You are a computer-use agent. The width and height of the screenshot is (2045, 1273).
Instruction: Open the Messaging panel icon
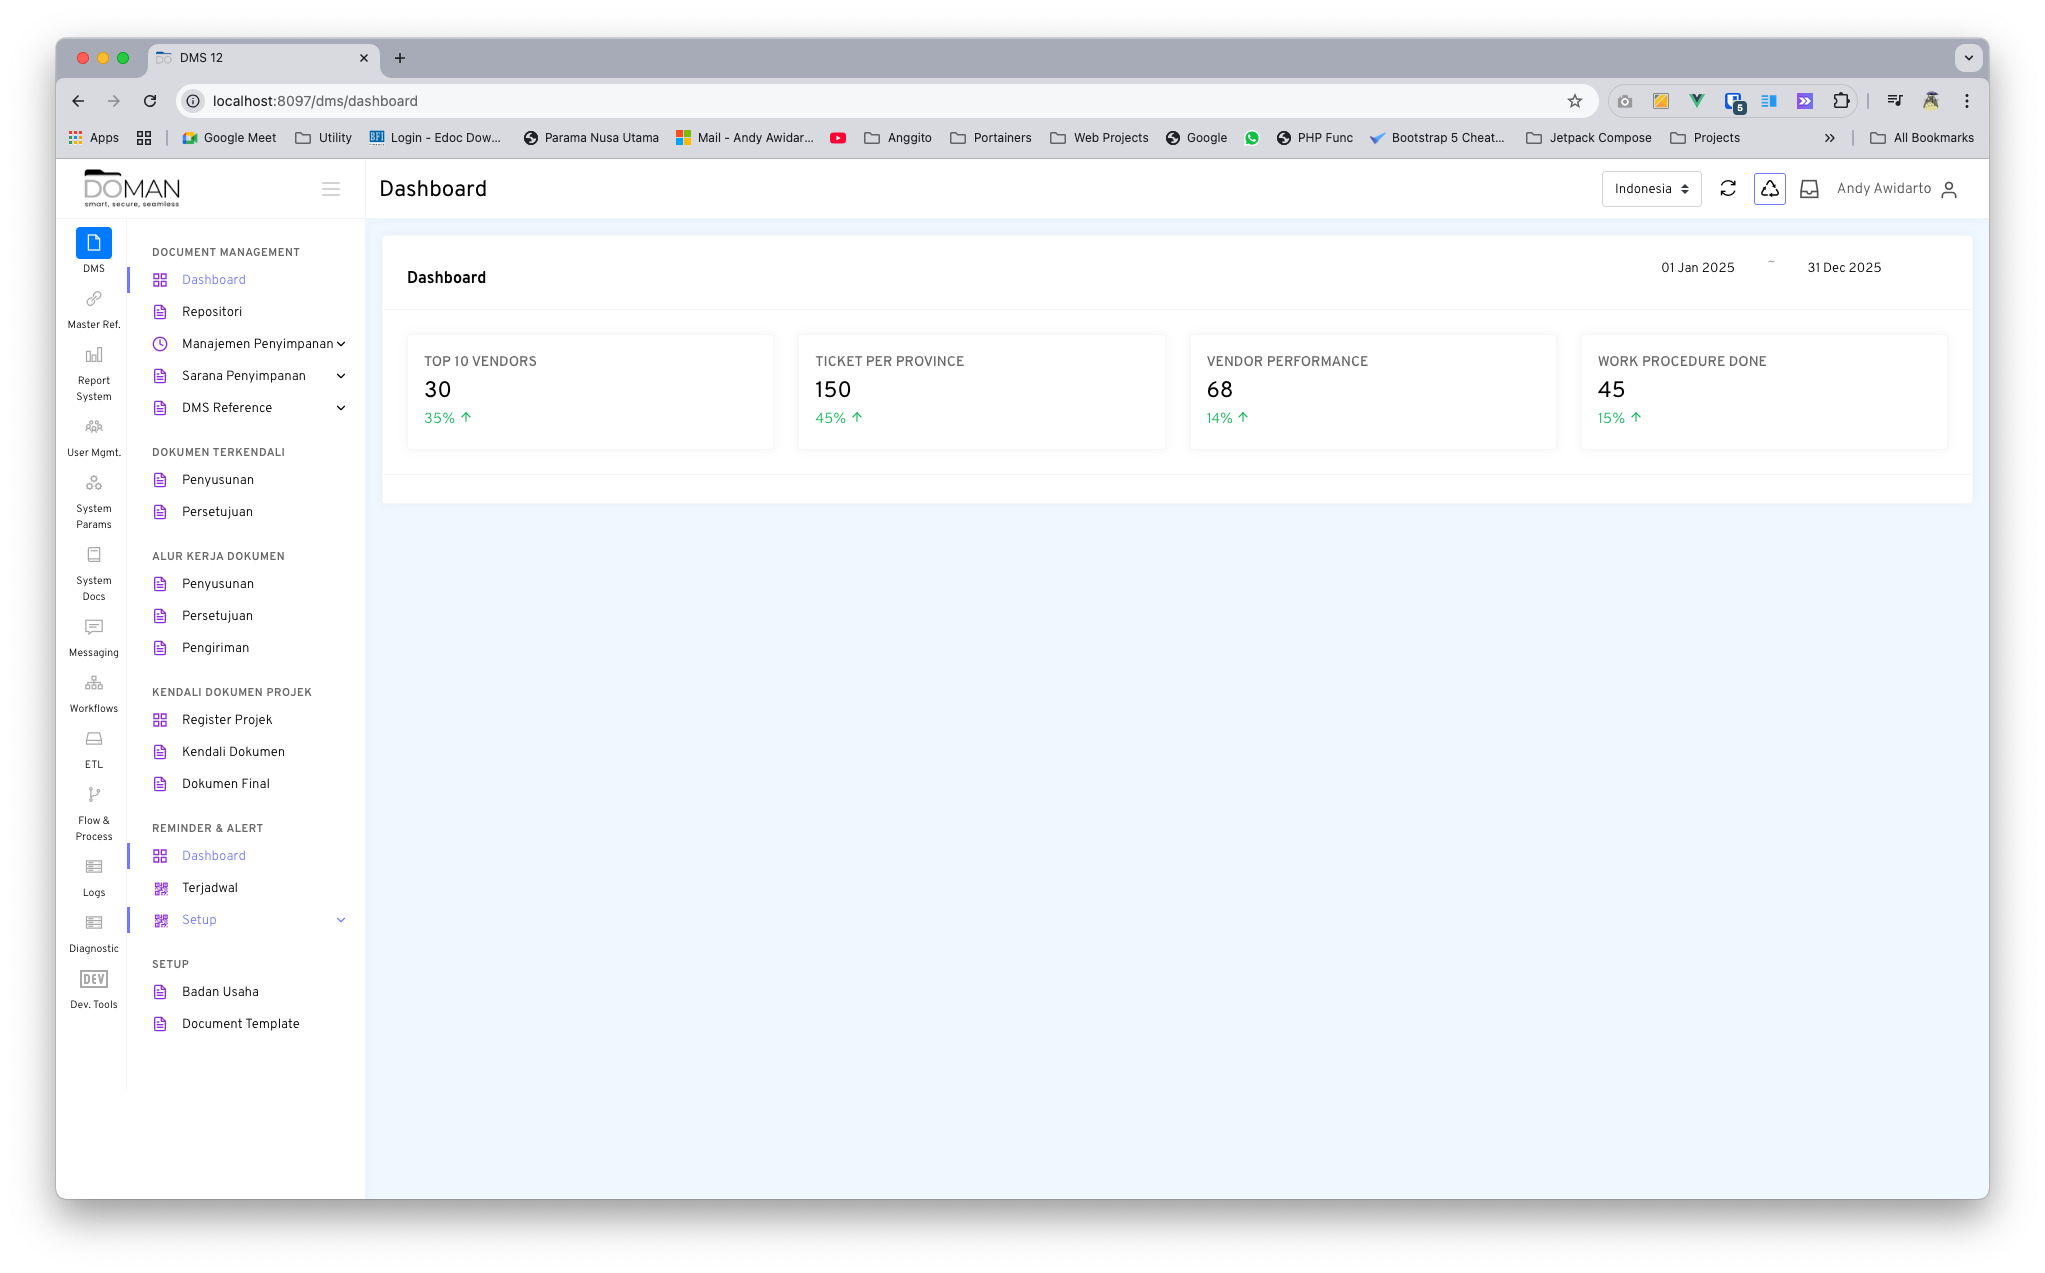[x=93, y=627]
